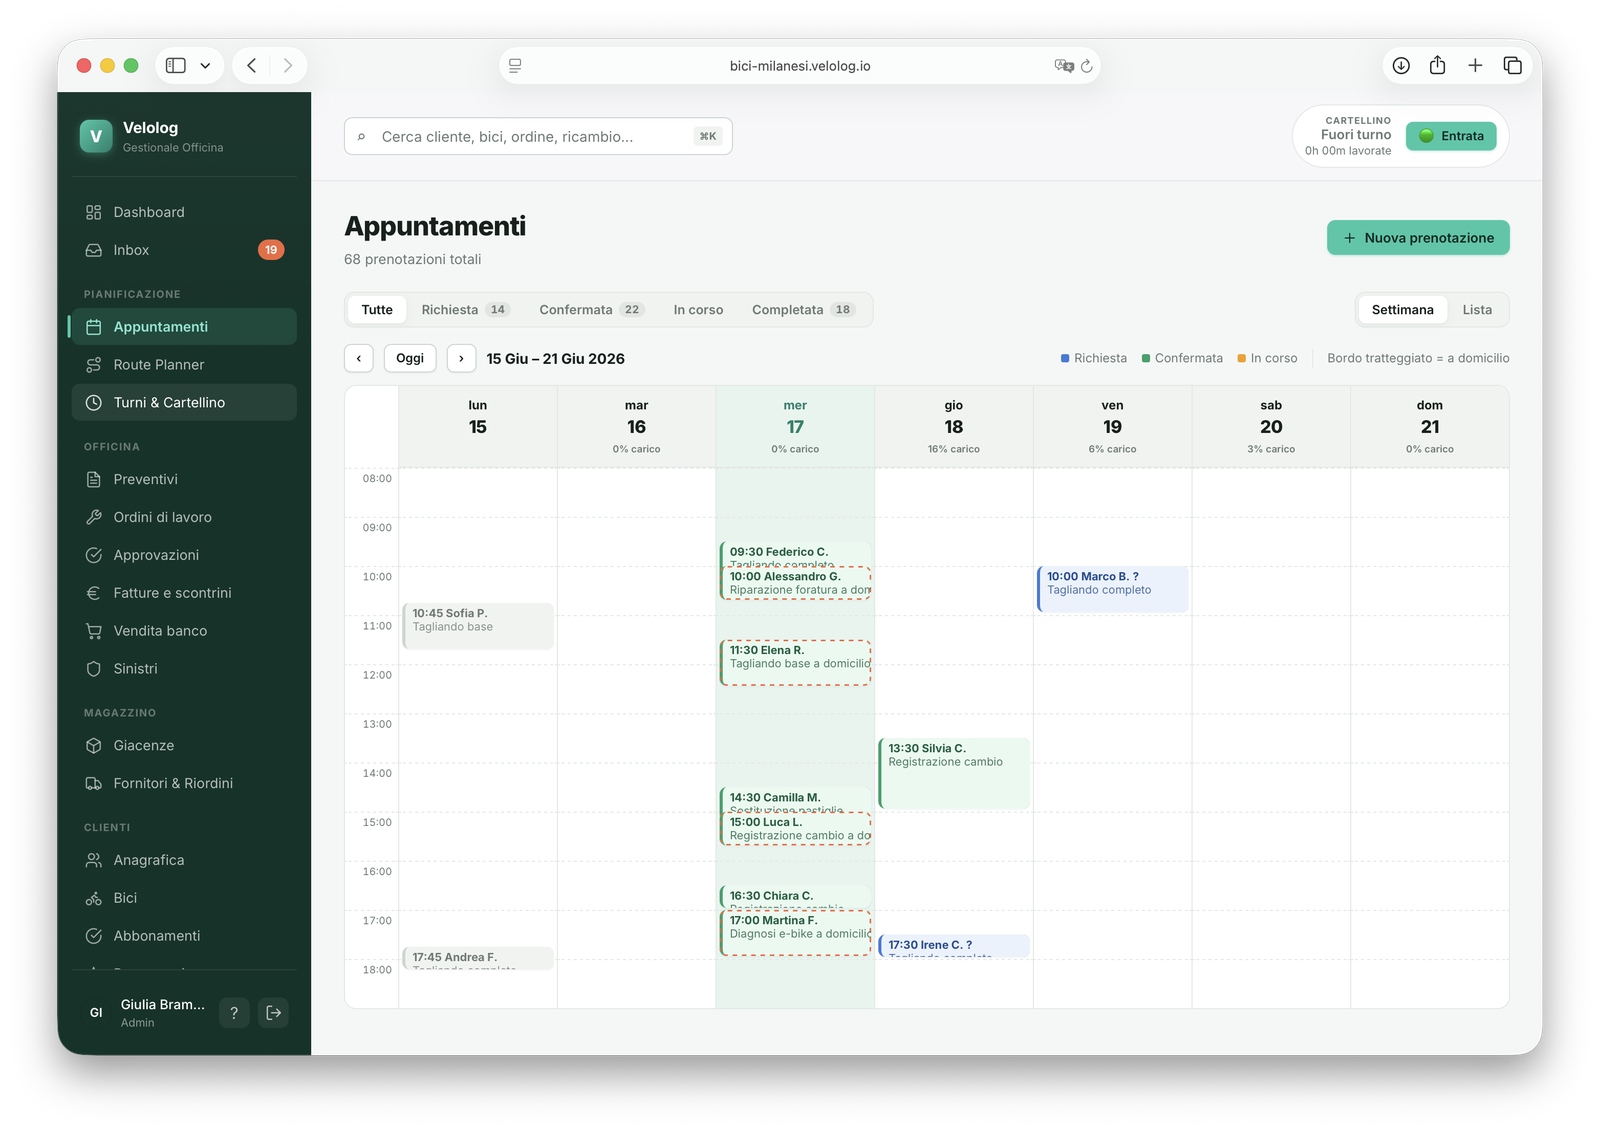Click the Ordini di lavoro wrench icon
Image resolution: width=1600 pixels, height=1131 pixels.
tap(93, 517)
